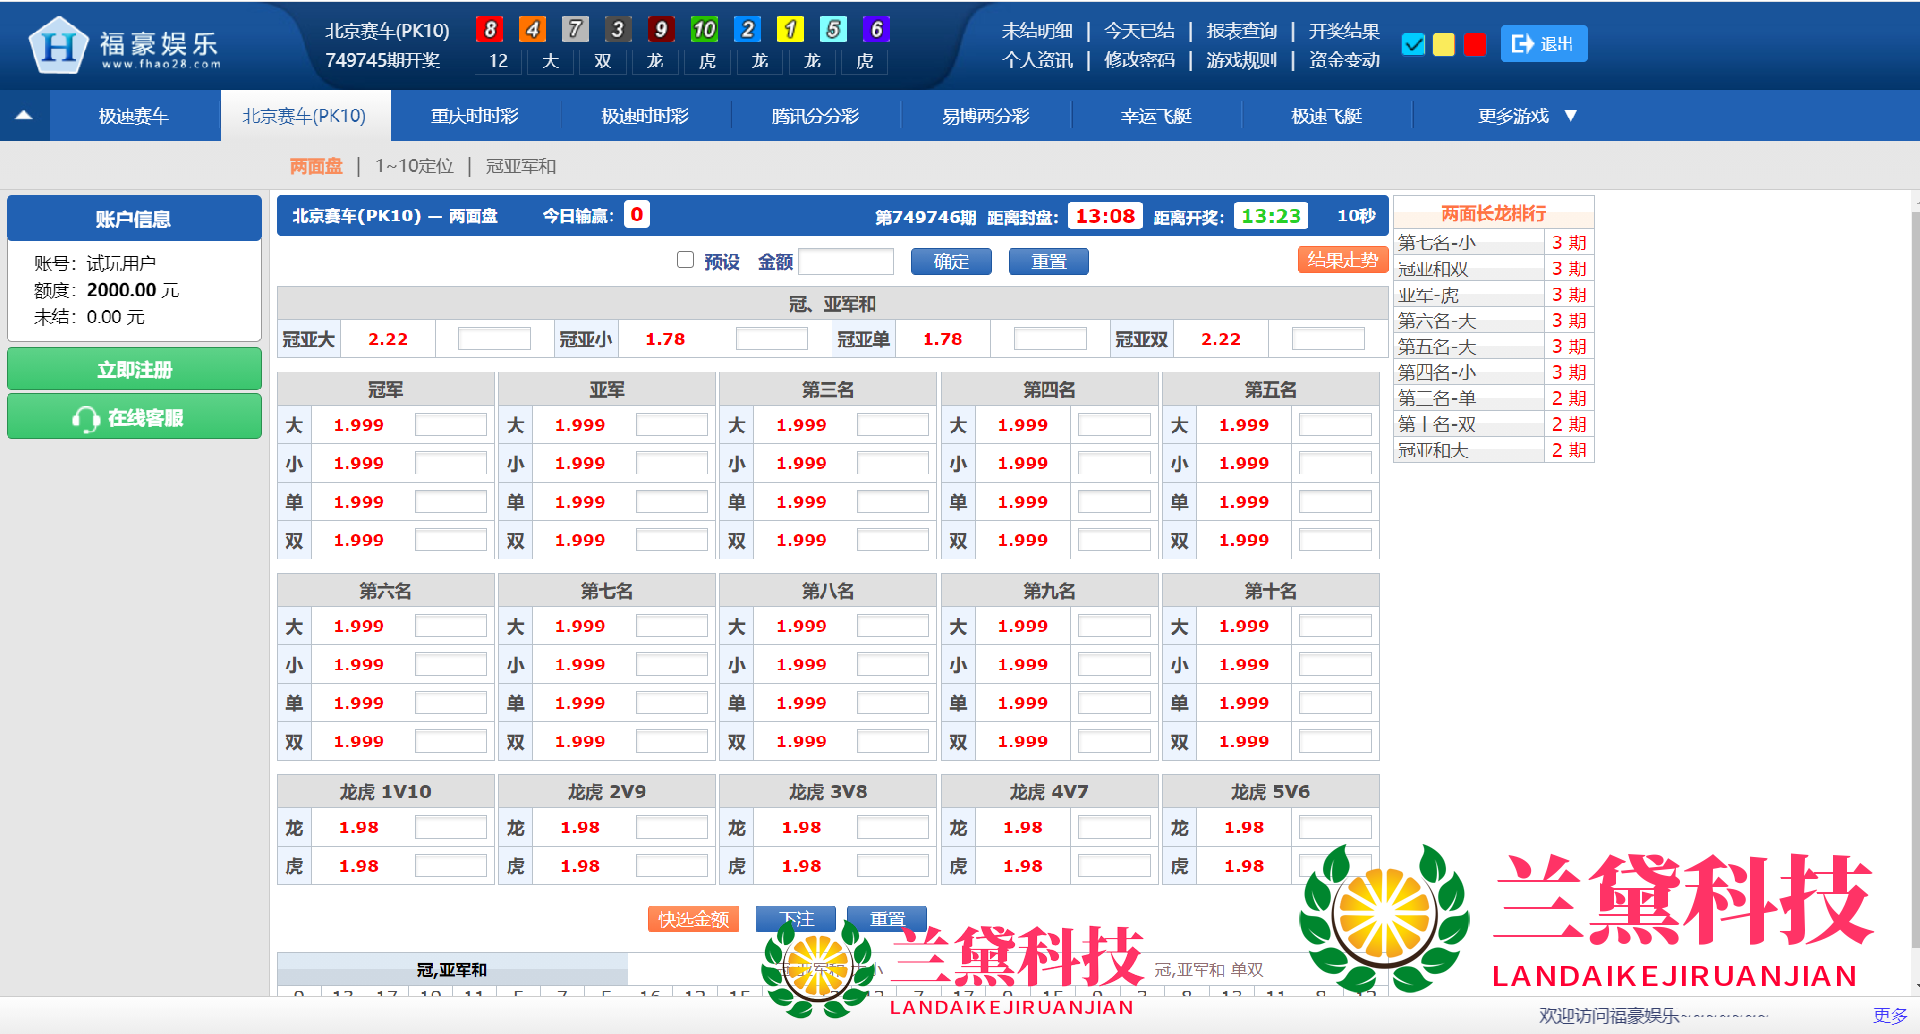This screenshot has width=1920, height=1034.
Task: Click the logout arrow icon
Action: [x=1522, y=44]
